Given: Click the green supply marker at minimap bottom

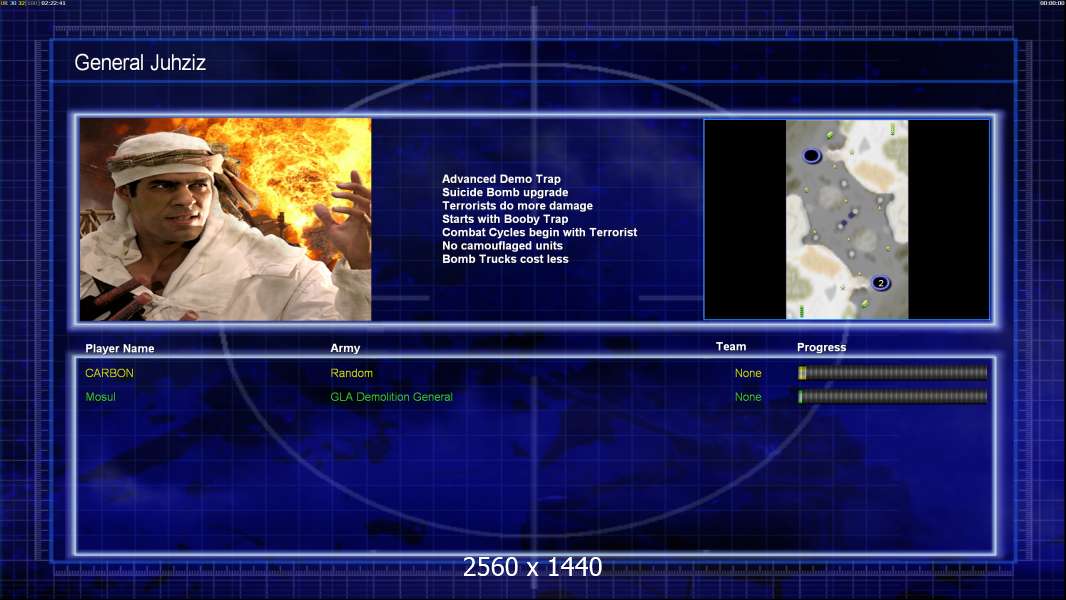Looking at the screenshot, I should pyautogui.click(x=864, y=303).
